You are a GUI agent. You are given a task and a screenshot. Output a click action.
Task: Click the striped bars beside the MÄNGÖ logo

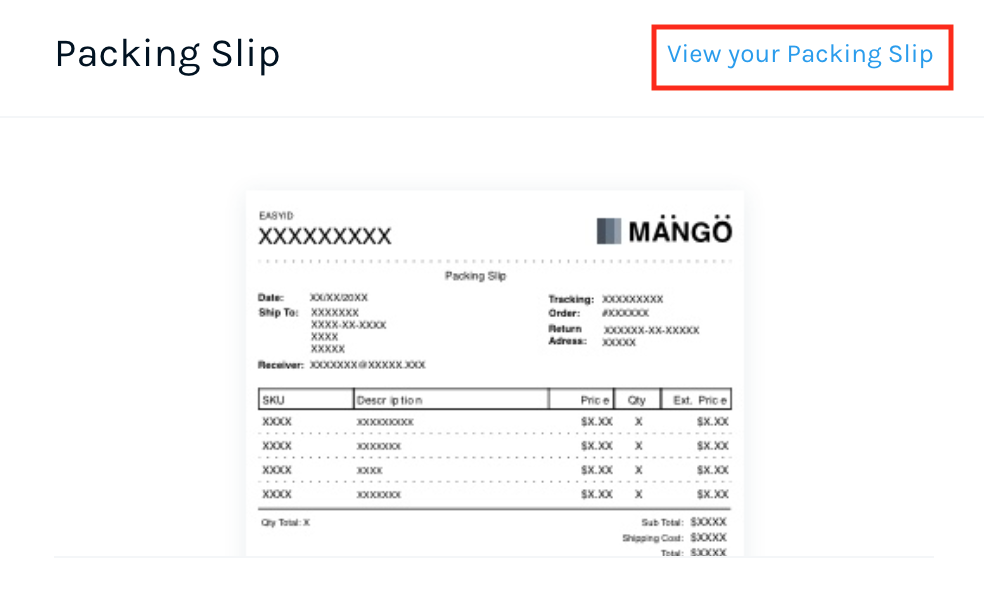coord(611,229)
